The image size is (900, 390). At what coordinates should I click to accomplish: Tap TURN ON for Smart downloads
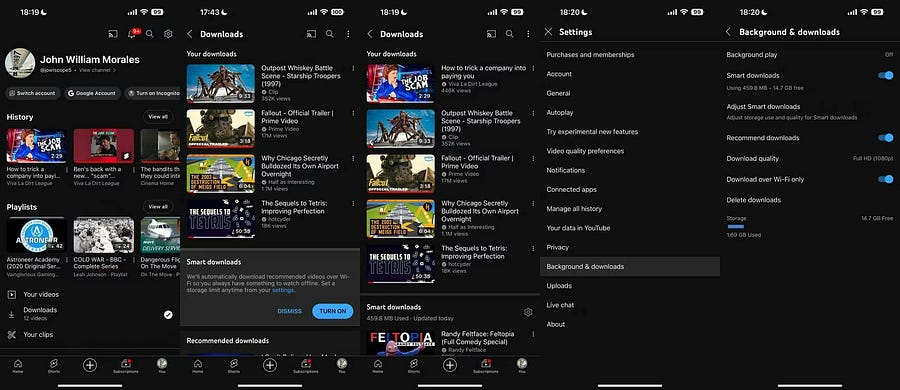333,311
